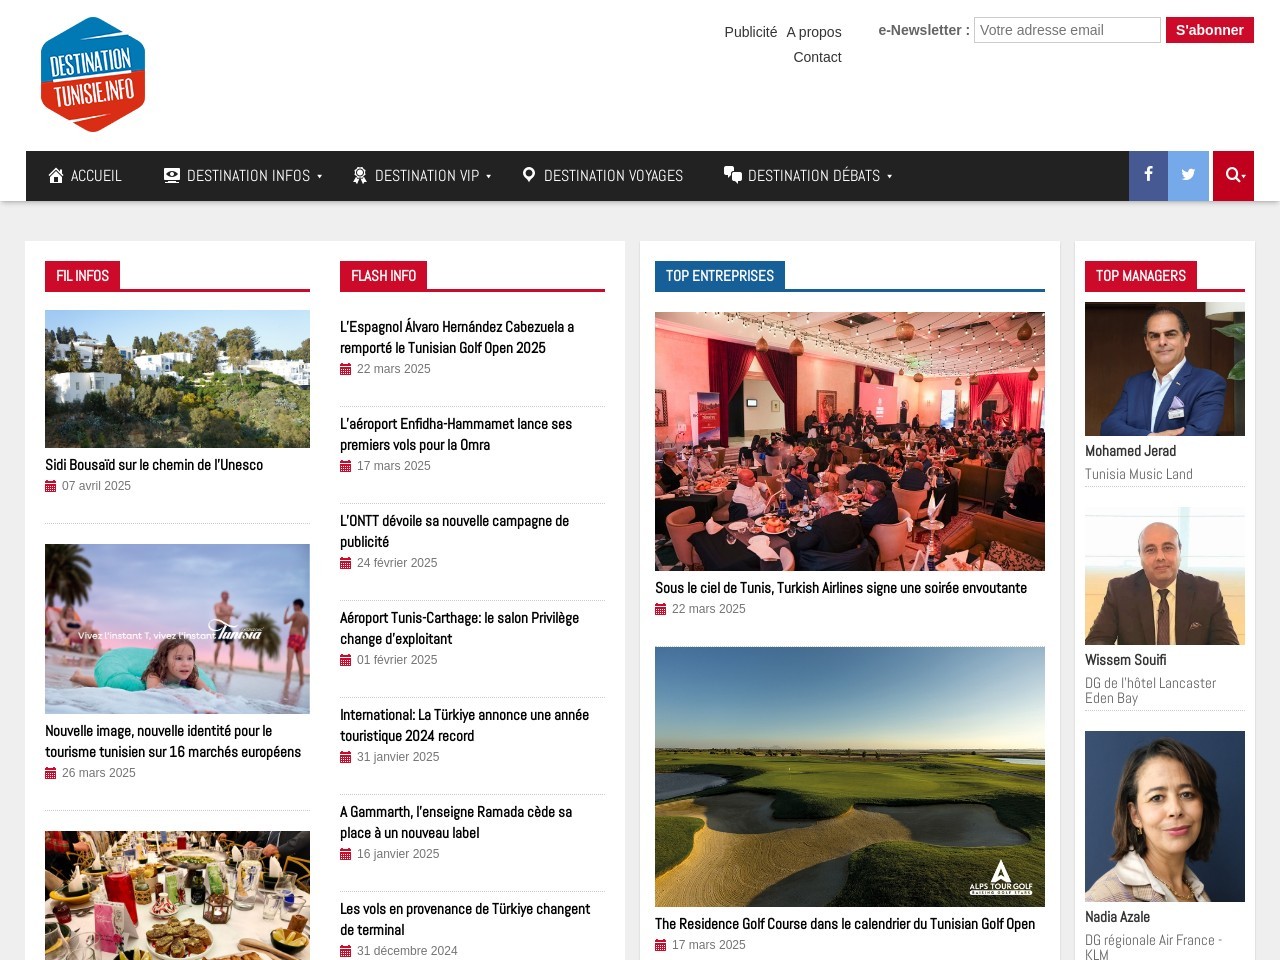Open Destination Infos menu

pyautogui.click(x=243, y=176)
